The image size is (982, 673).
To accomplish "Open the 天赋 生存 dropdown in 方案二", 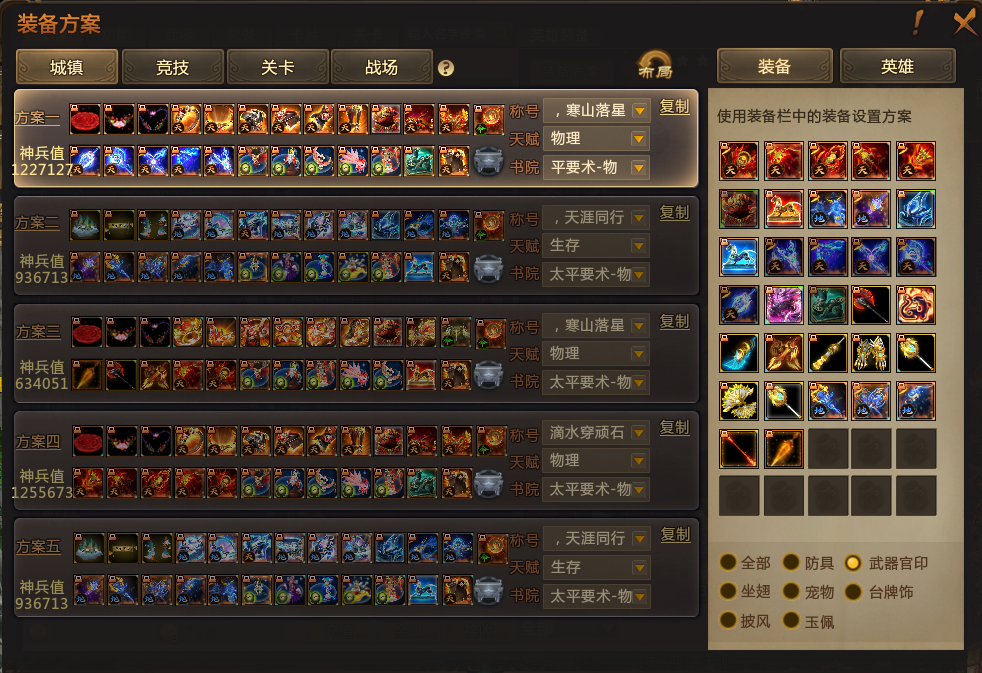I will point(596,245).
